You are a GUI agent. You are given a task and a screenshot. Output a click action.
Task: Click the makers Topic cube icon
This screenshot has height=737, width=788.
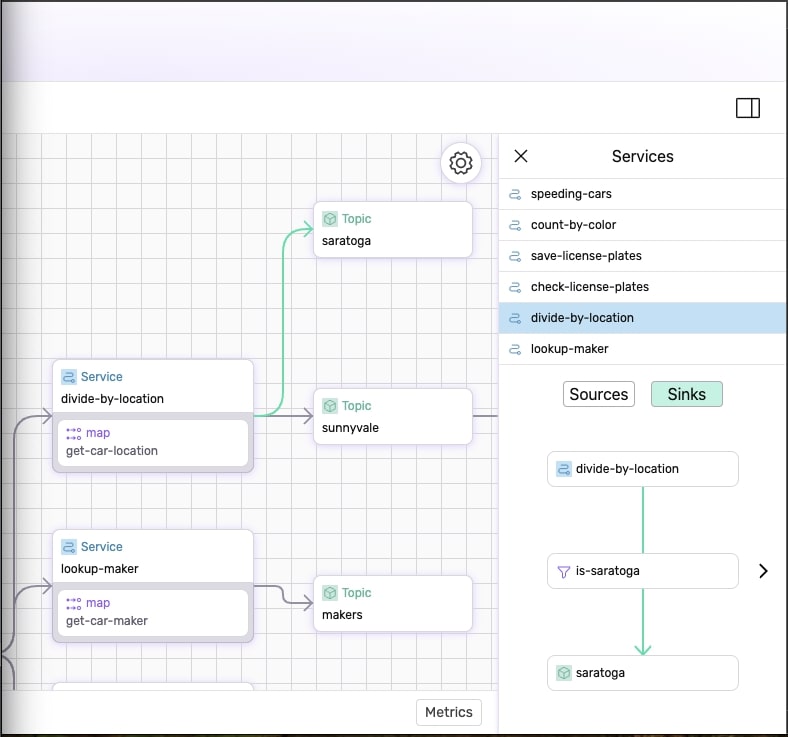pos(330,593)
